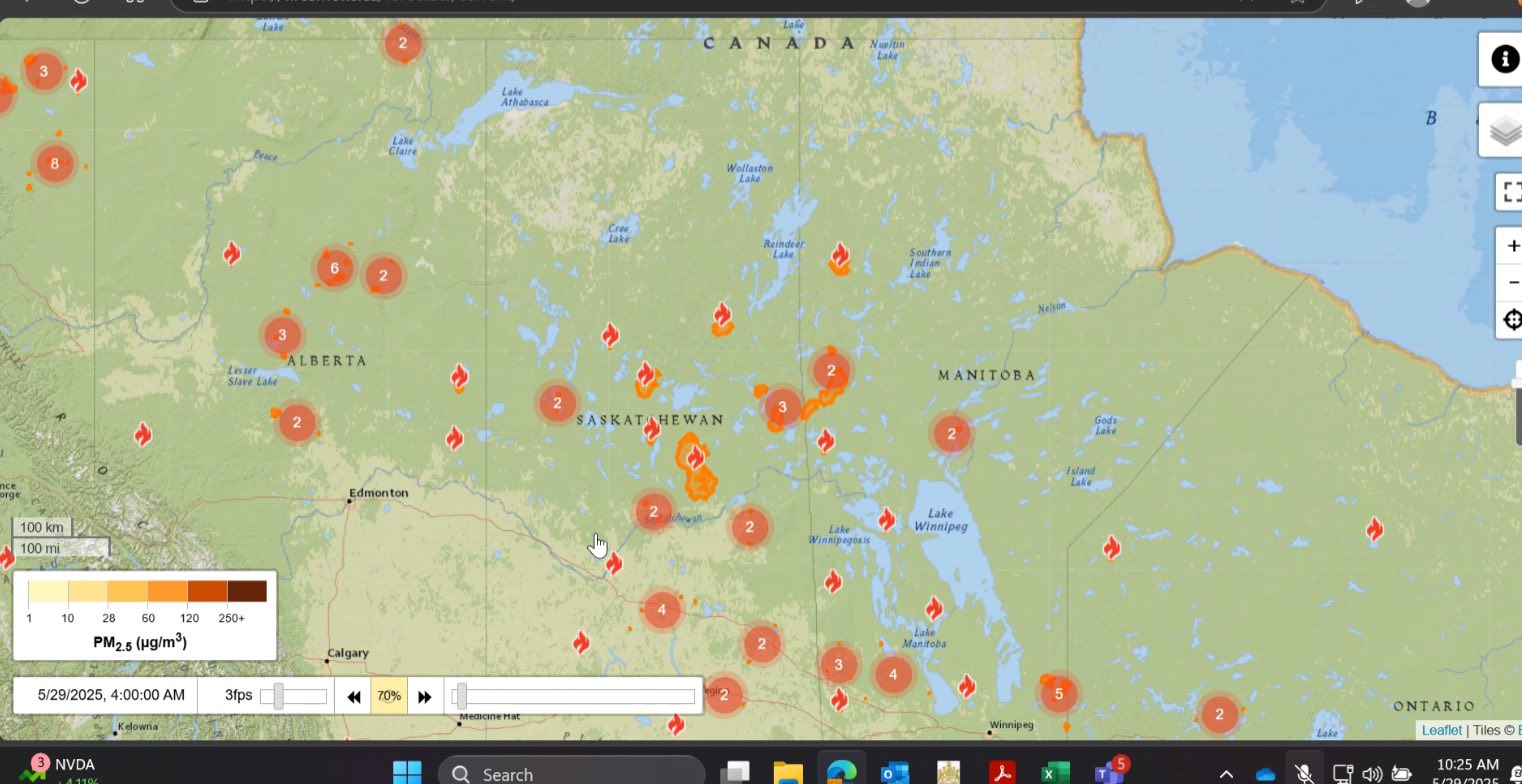This screenshot has height=784, width=1522.
Task: Open the Leaflet attribution link
Action: (1441, 731)
